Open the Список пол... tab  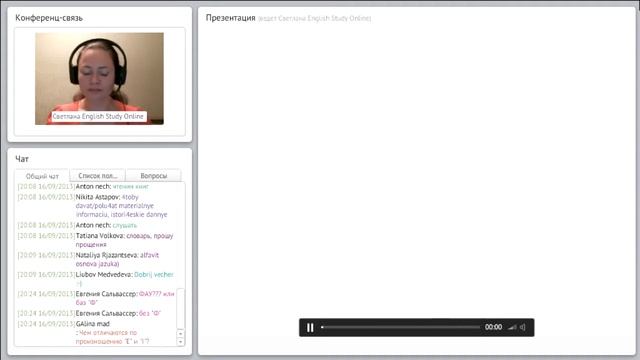[x=98, y=176]
